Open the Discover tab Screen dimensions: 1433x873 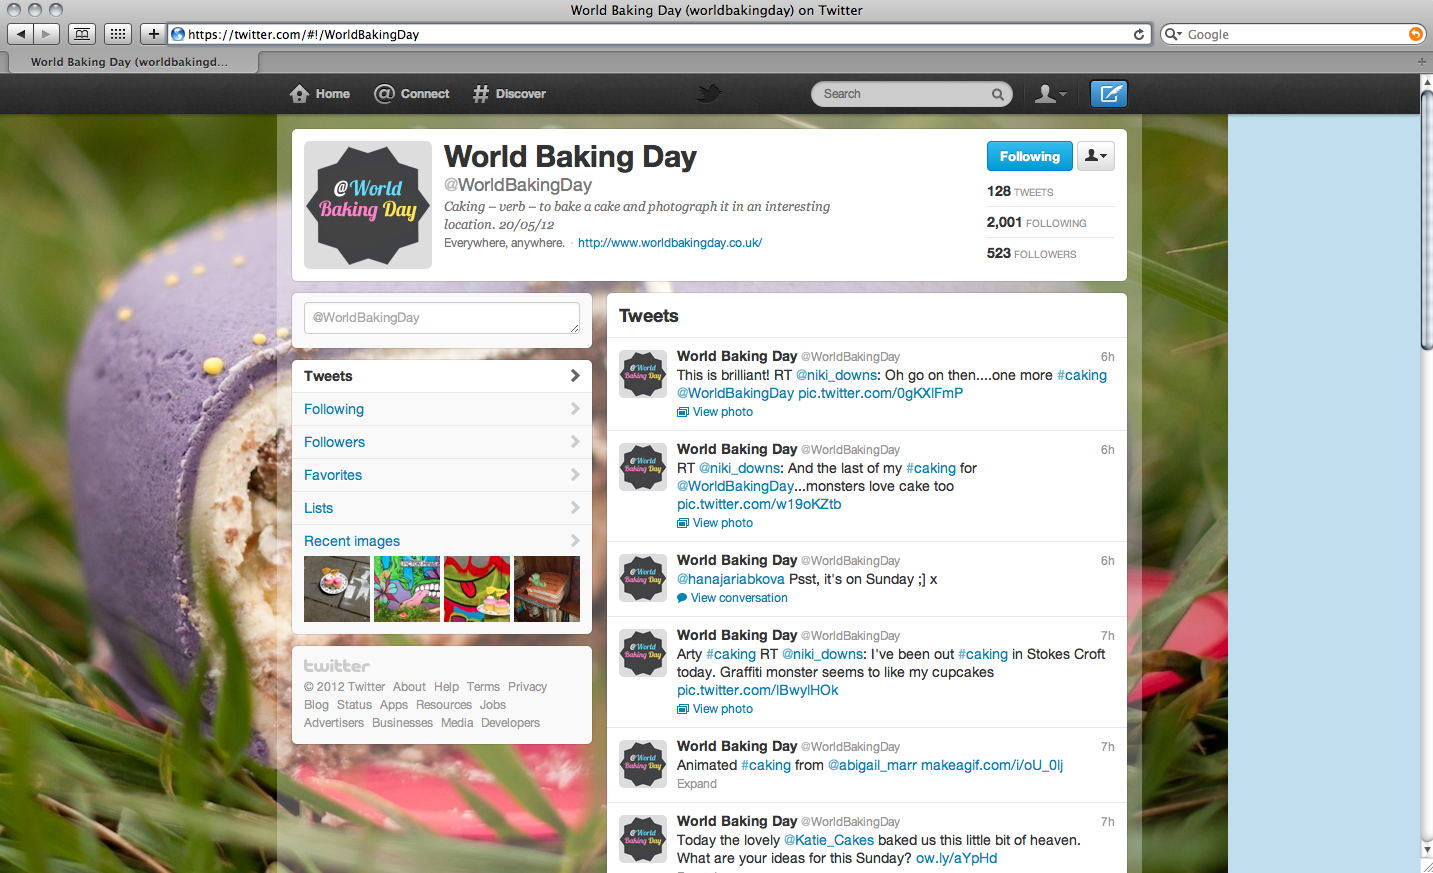509,94
